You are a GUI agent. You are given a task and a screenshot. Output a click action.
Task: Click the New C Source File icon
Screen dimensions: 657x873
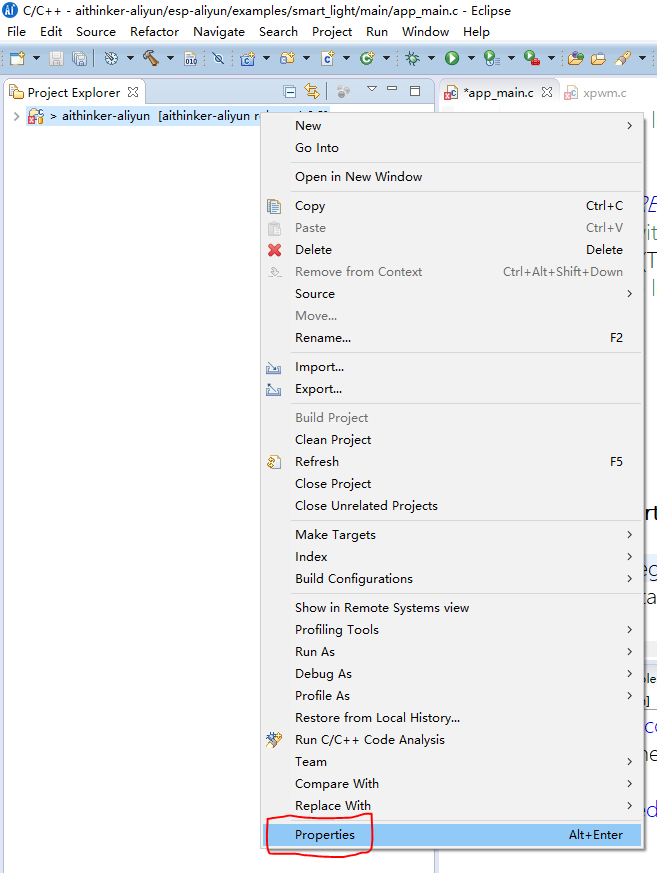[x=328, y=58]
